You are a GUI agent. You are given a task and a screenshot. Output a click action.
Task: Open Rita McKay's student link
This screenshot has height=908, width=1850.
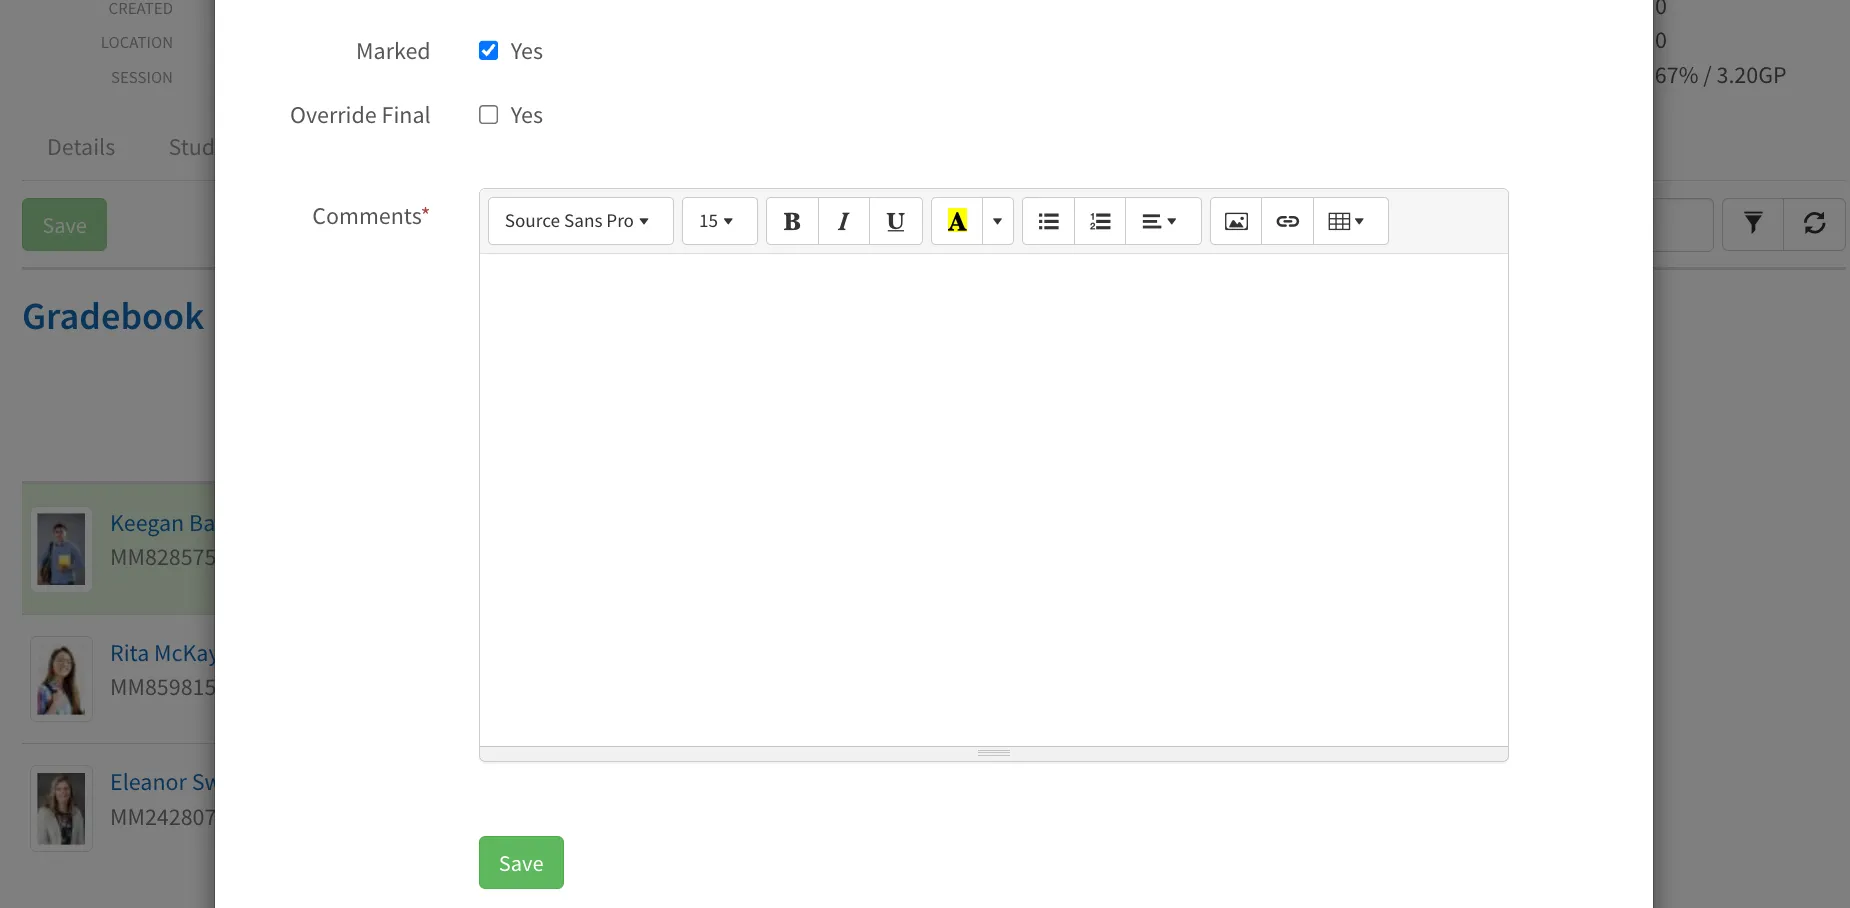(163, 653)
